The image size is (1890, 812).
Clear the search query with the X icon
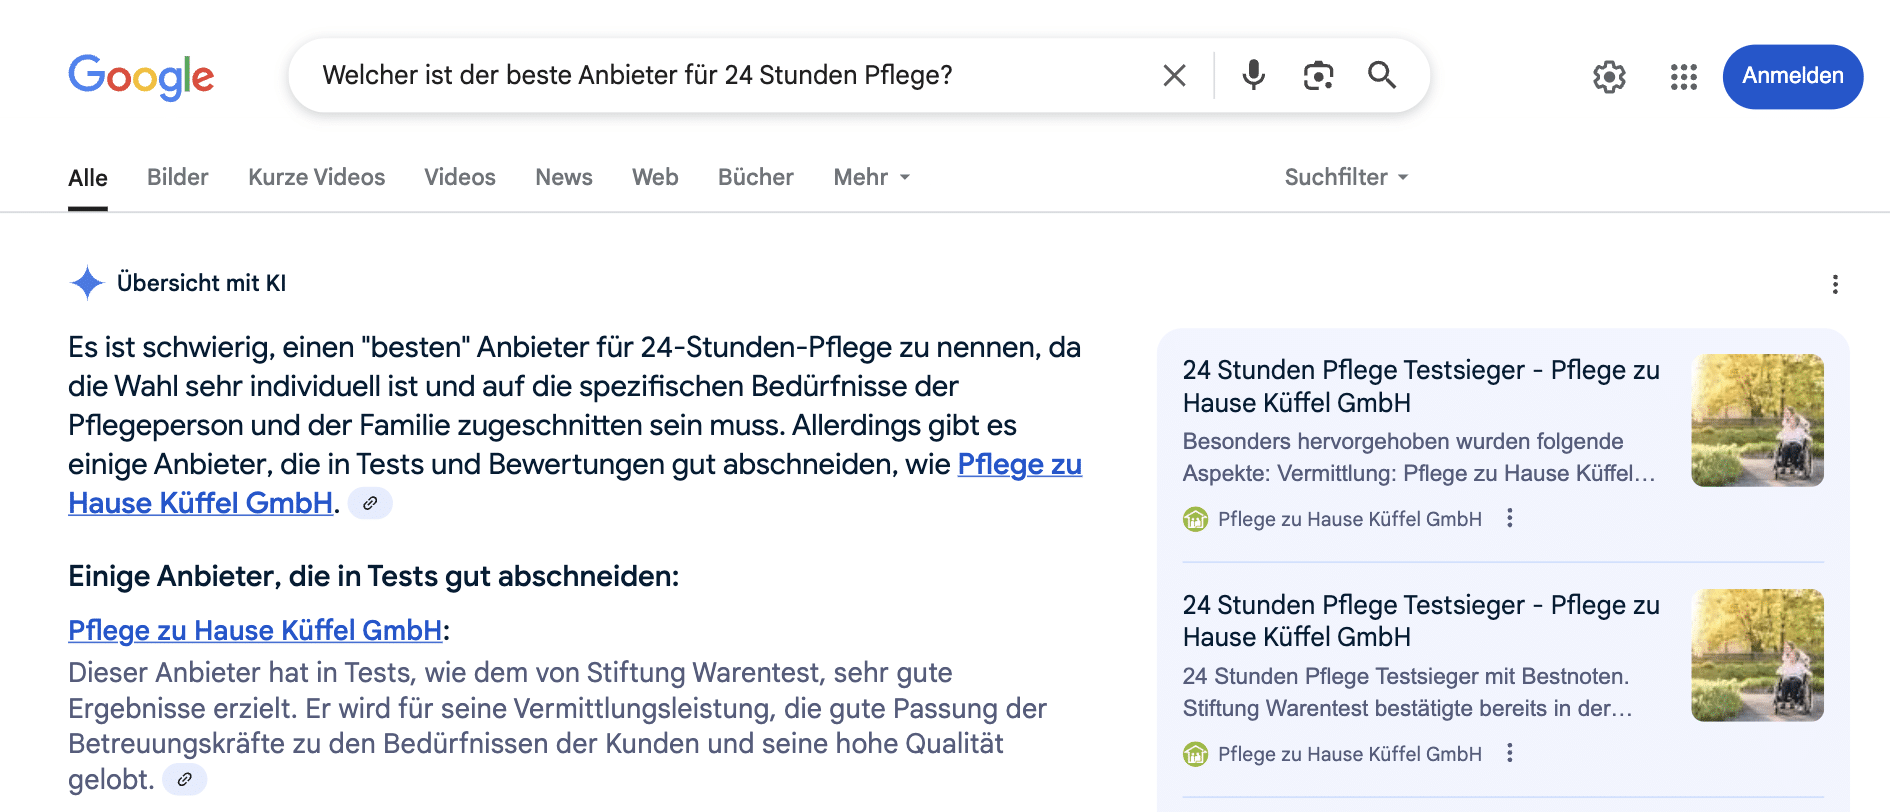[x=1175, y=75]
